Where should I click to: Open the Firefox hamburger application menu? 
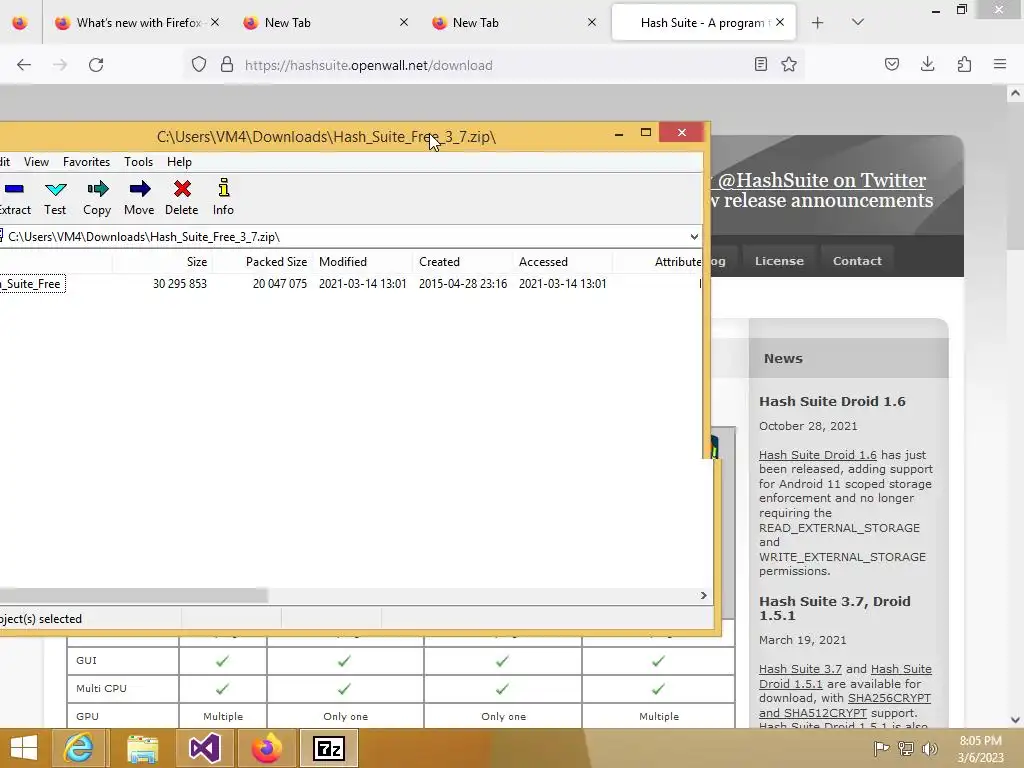click(1000, 65)
